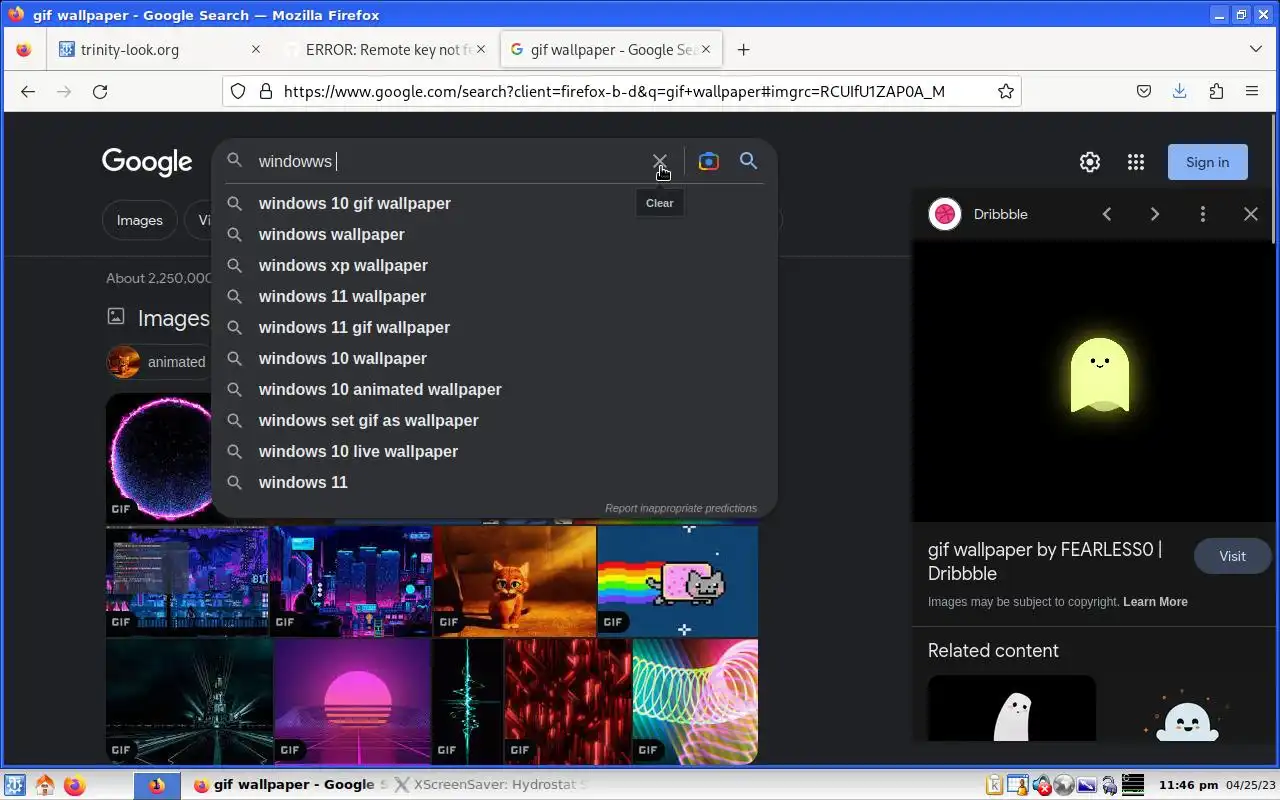Close the image preview panel
The height and width of the screenshot is (800, 1280).
click(1251, 214)
